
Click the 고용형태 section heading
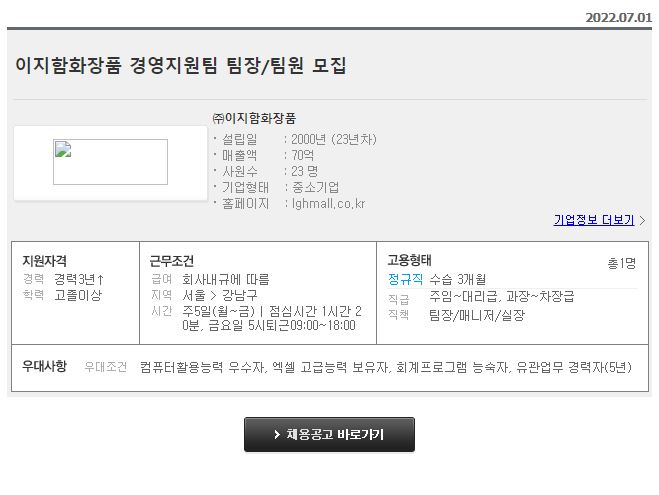click(x=409, y=260)
